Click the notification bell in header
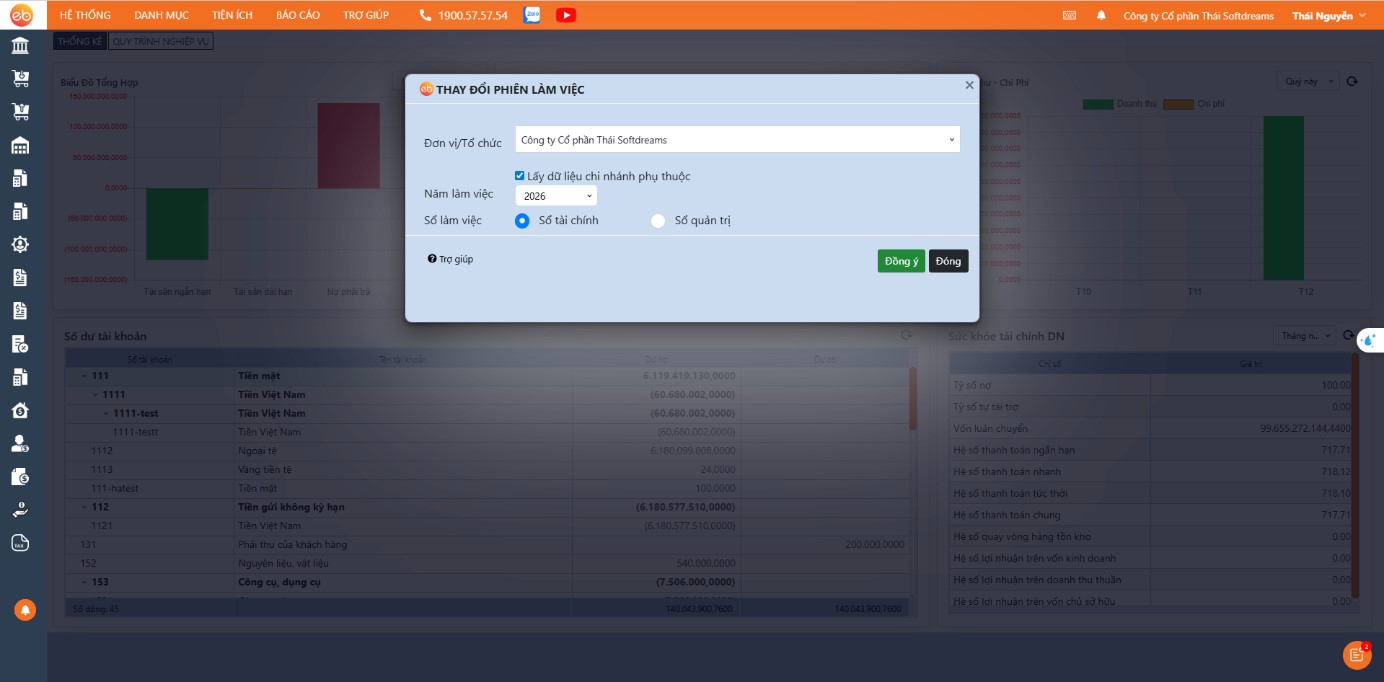This screenshot has width=1384, height=682. point(1101,16)
